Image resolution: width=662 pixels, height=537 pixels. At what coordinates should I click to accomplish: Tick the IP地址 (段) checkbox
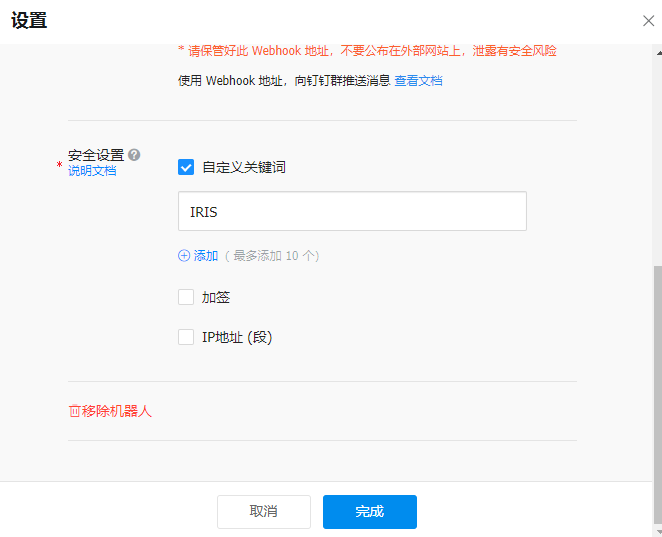pos(185,337)
